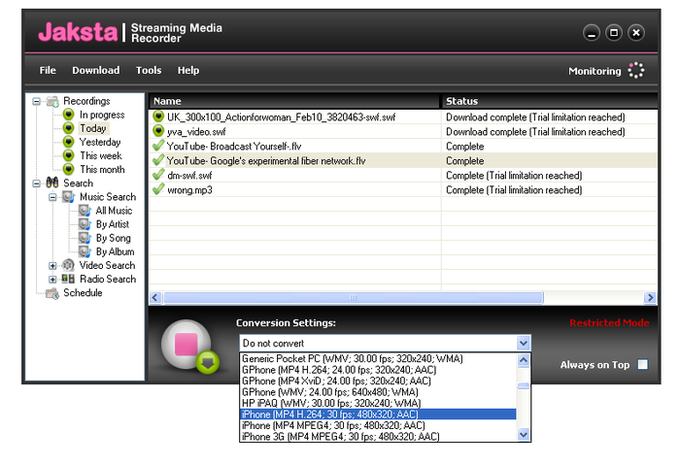Choose iPhone MP4 H.264 option
The width and height of the screenshot is (680, 465).
pos(378,414)
